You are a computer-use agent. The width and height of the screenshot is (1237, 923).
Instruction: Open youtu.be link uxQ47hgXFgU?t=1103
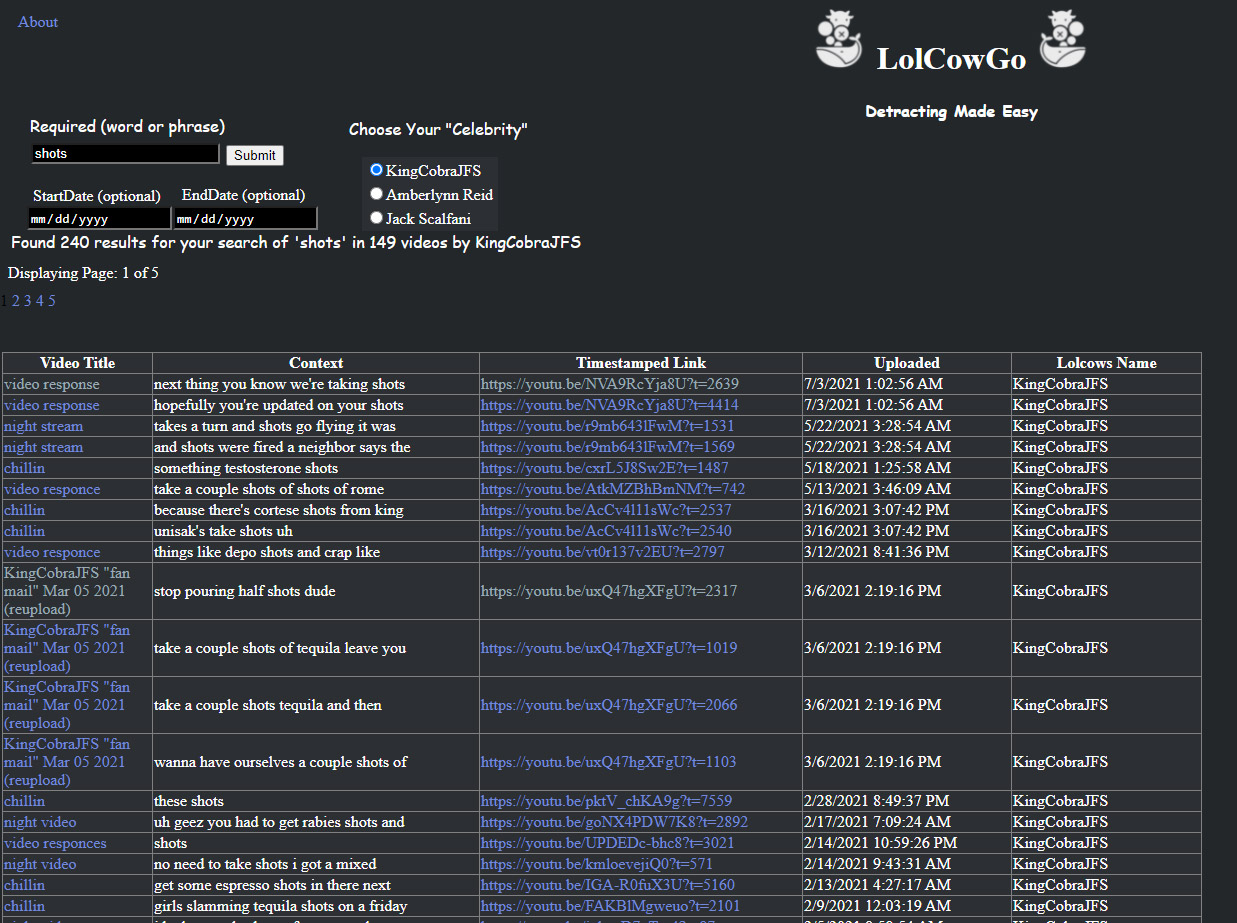point(609,762)
